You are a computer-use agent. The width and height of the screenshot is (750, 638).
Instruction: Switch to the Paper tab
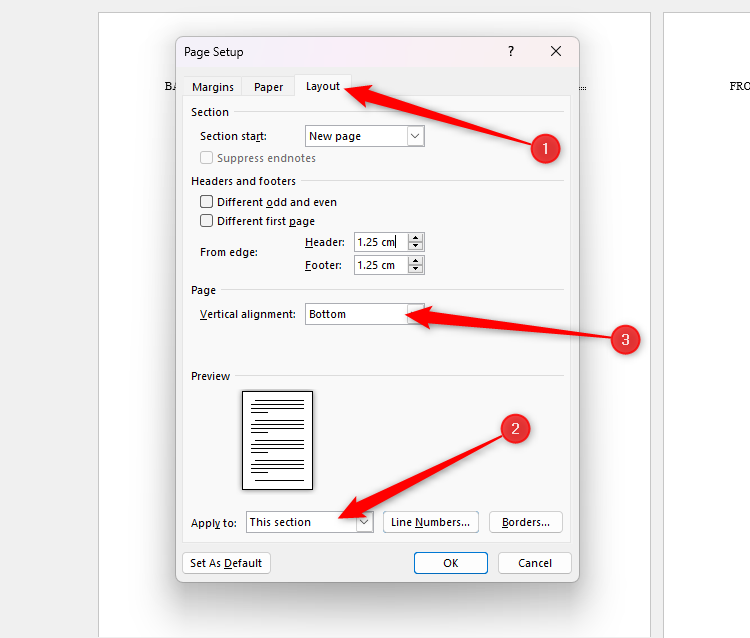[x=268, y=87]
